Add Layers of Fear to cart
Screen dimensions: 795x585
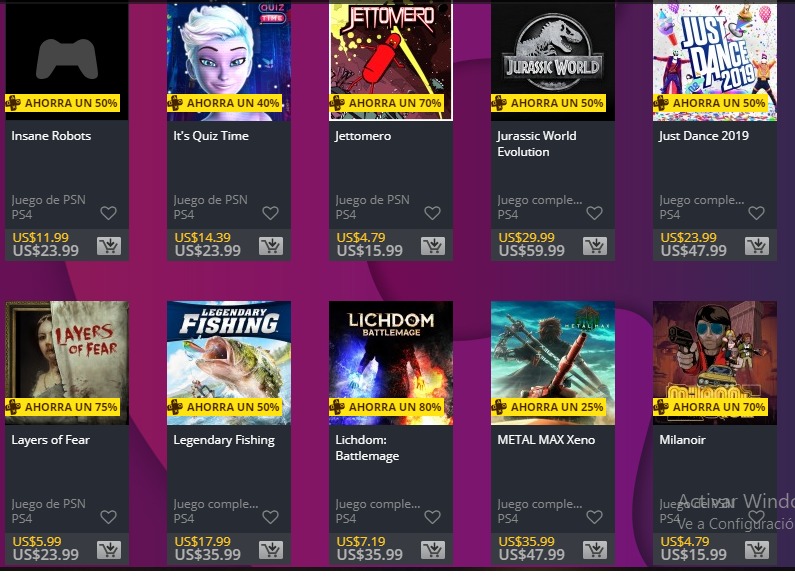click(109, 550)
